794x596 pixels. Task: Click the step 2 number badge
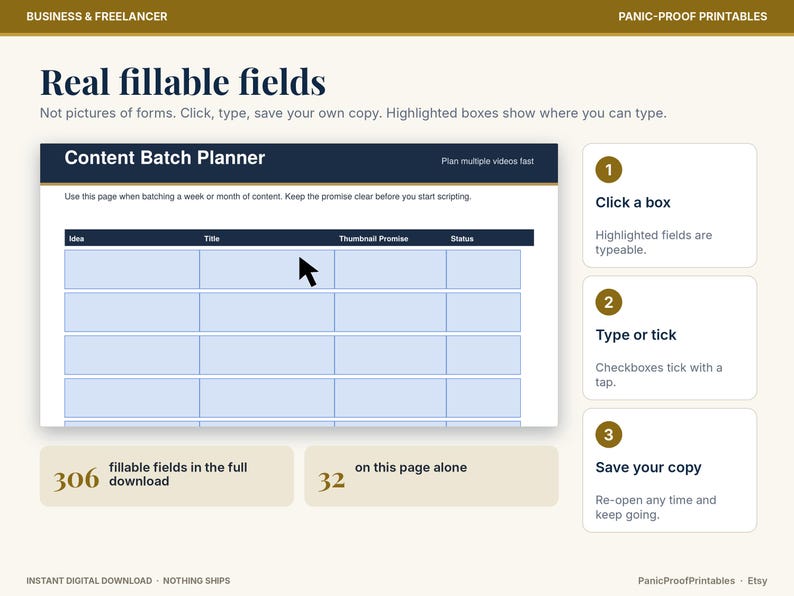point(608,302)
